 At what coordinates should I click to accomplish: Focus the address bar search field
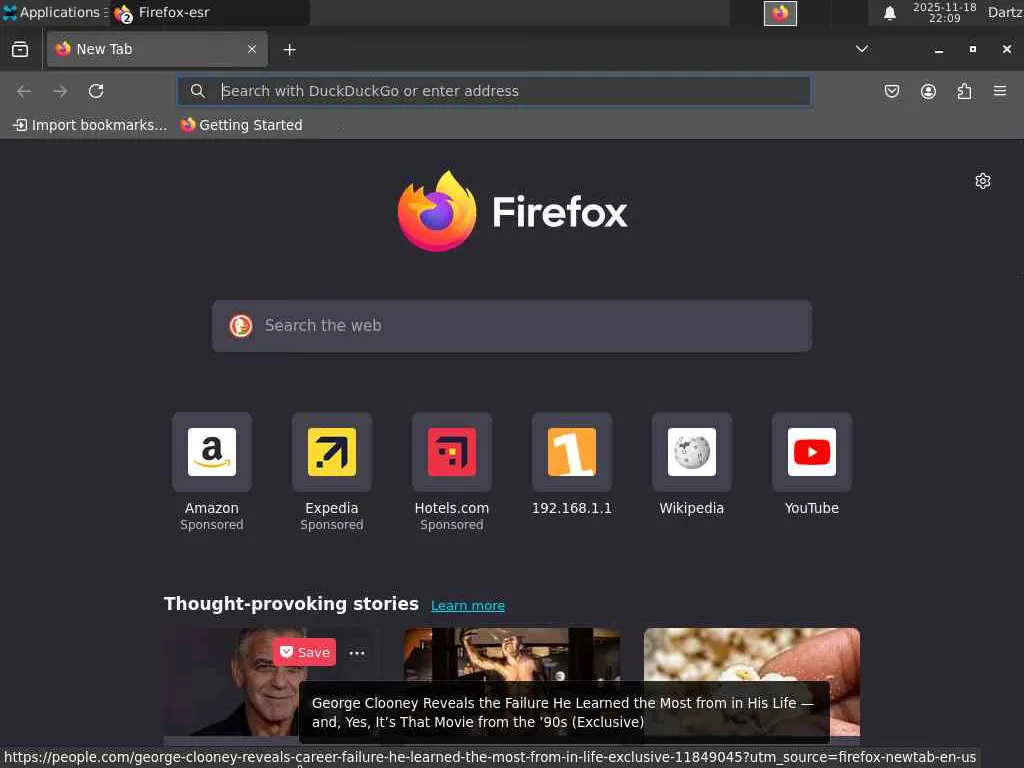pos(494,91)
